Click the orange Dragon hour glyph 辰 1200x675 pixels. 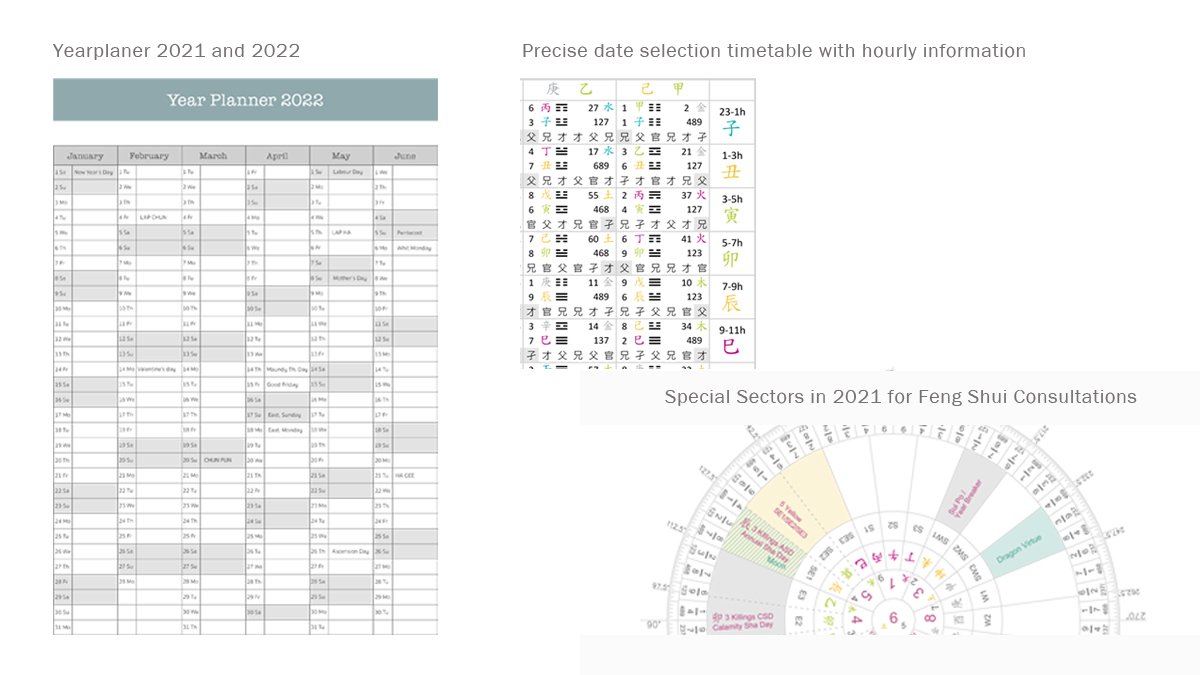pyautogui.click(x=732, y=303)
